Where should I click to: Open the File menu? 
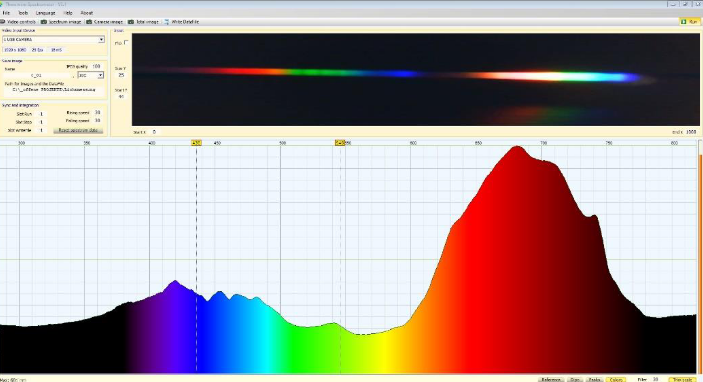click(x=6, y=13)
